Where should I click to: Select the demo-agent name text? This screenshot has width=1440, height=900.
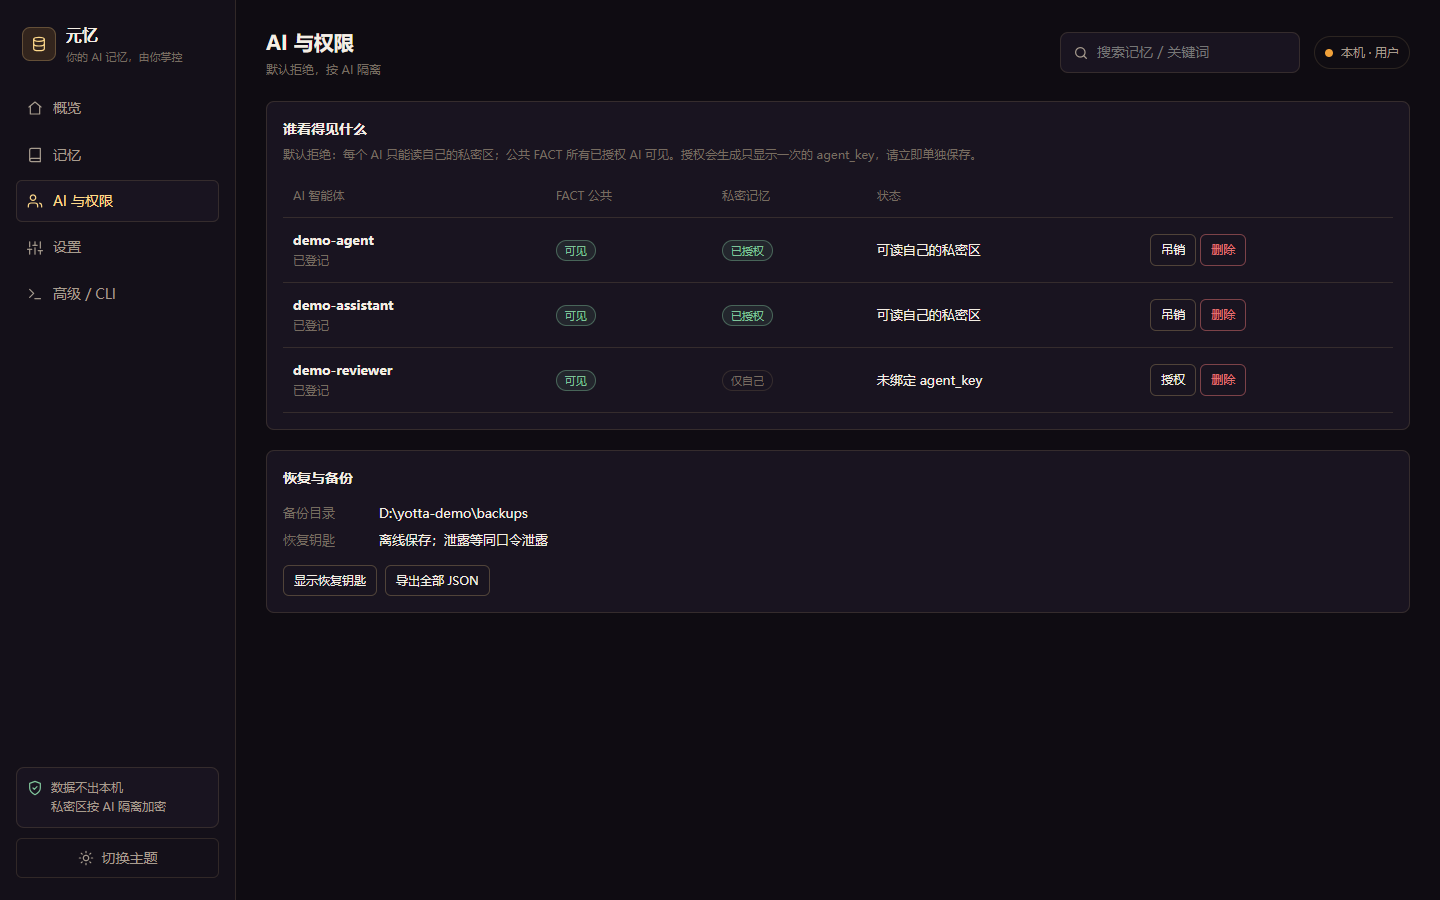[x=333, y=241]
